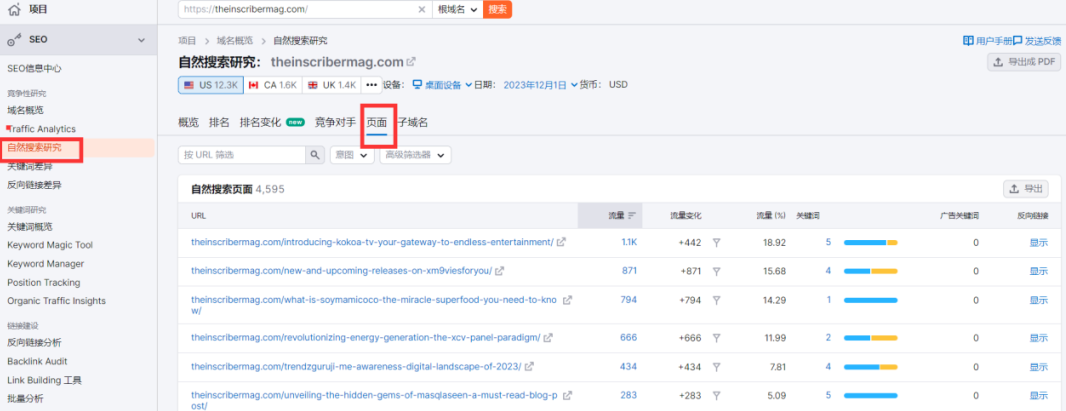
Task: Open 关键词概览 in sidebar
Action: [x=30, y=227]
